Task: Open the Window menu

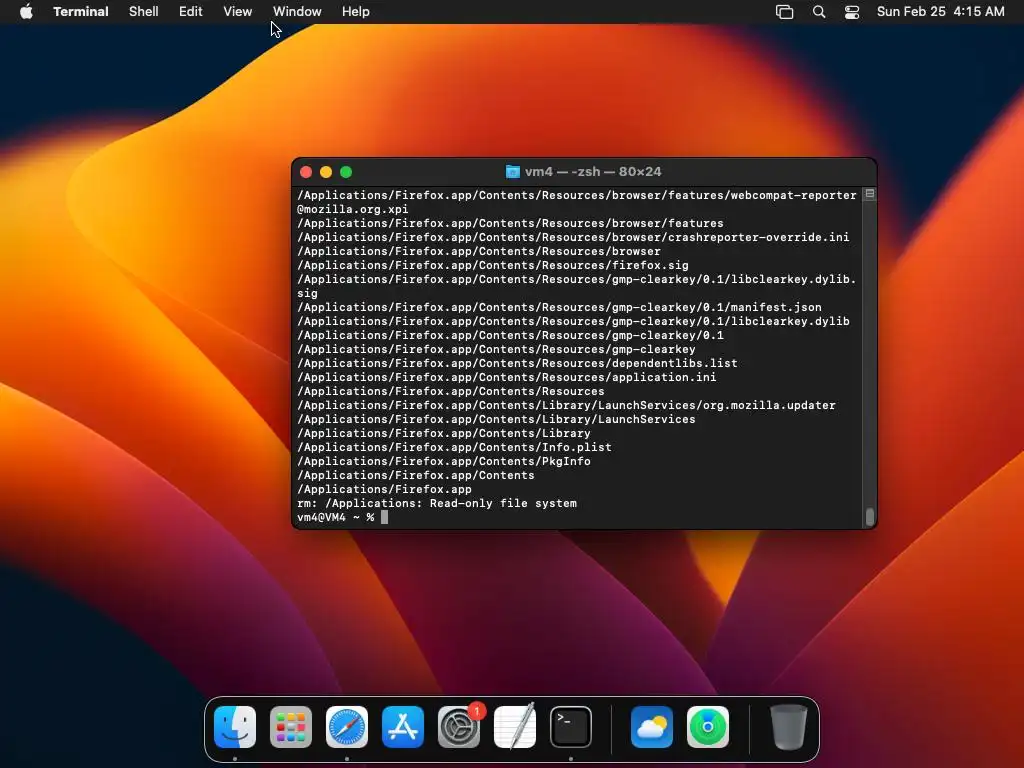Action: [x=297, y=12]
